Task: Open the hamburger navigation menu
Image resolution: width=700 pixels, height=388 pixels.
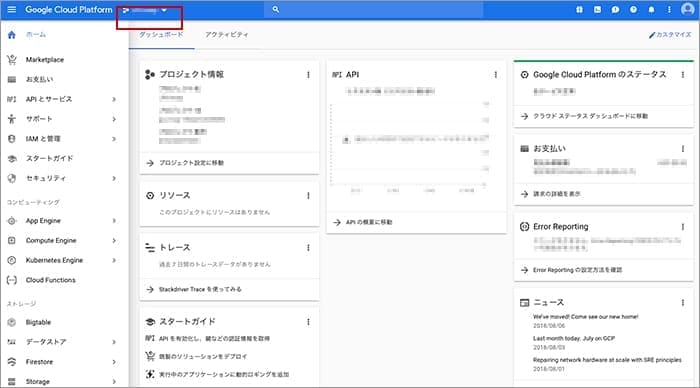Action: (12, 9)
